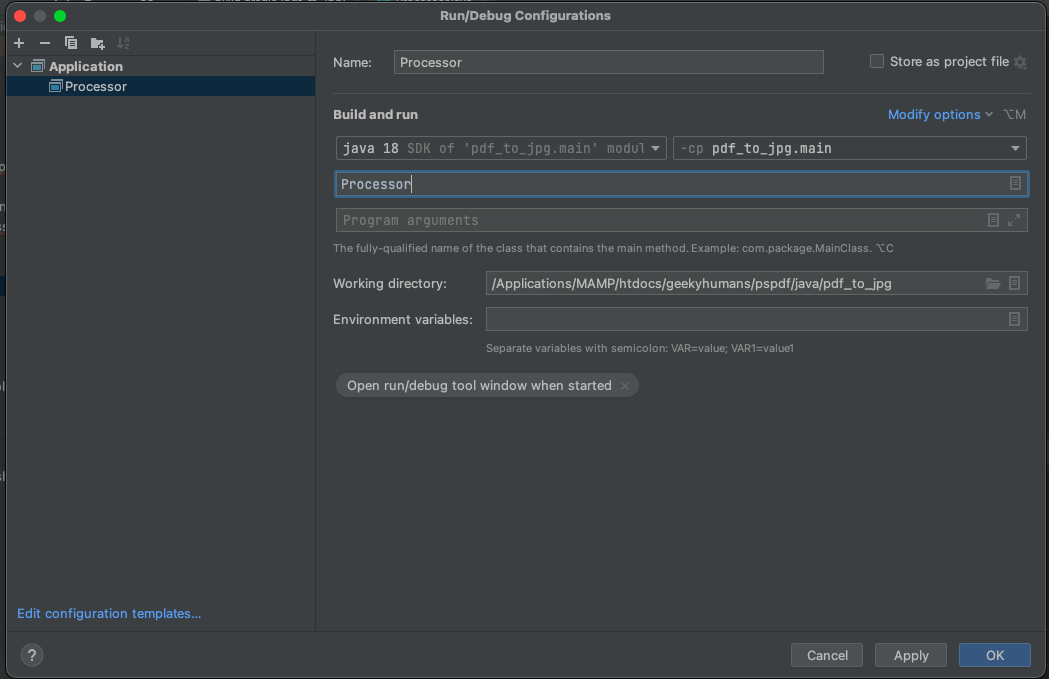The image size is (1049, 679).
Task: Open macros list for main class field
Action: (x=1014, y=183)
